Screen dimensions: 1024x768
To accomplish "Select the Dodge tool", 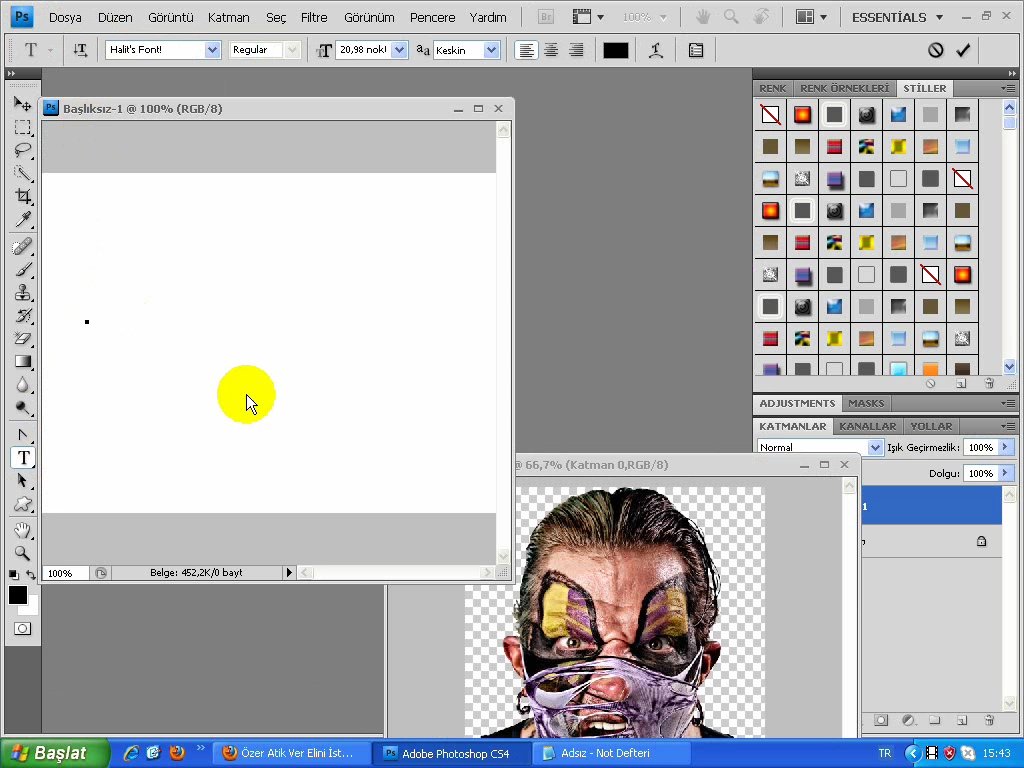I will tap(23, 408).
